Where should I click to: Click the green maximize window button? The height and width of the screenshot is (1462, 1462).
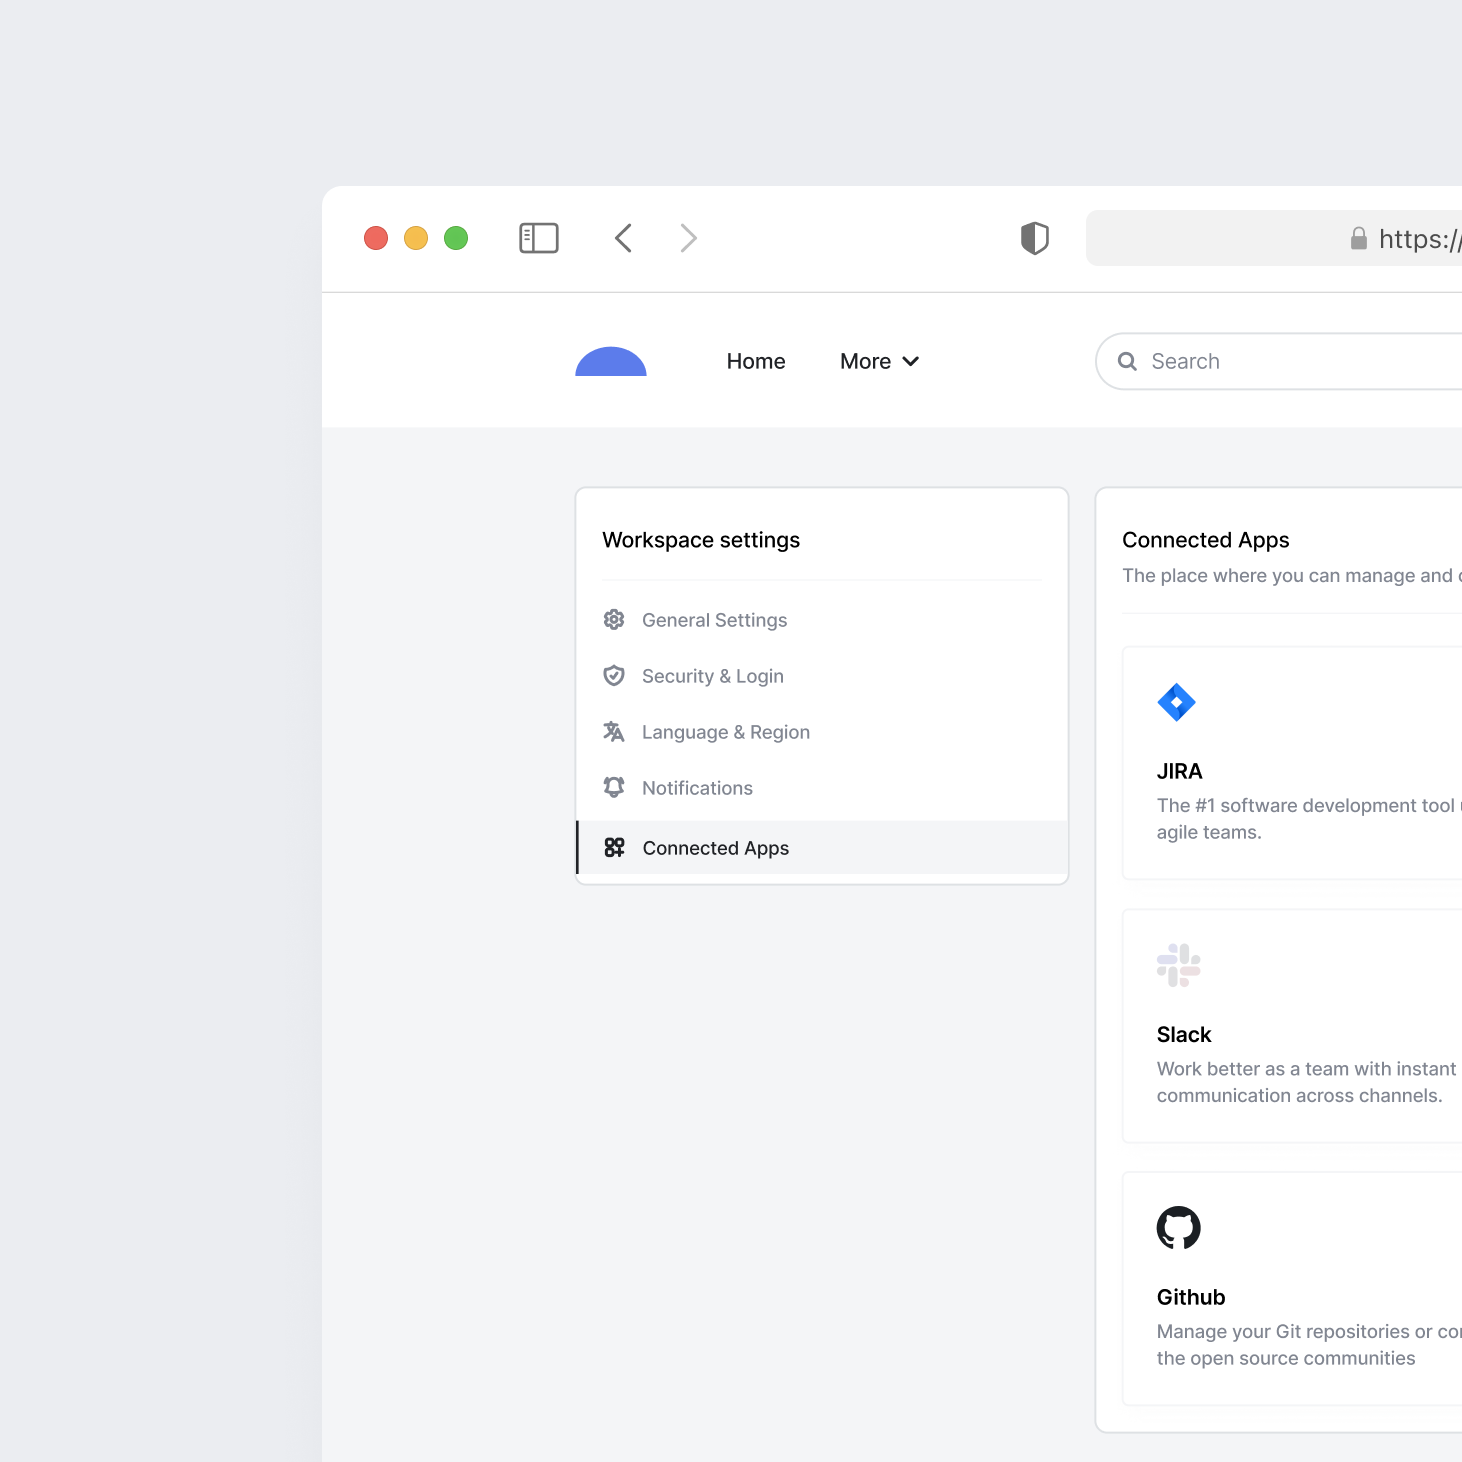[x=456, y=238]
